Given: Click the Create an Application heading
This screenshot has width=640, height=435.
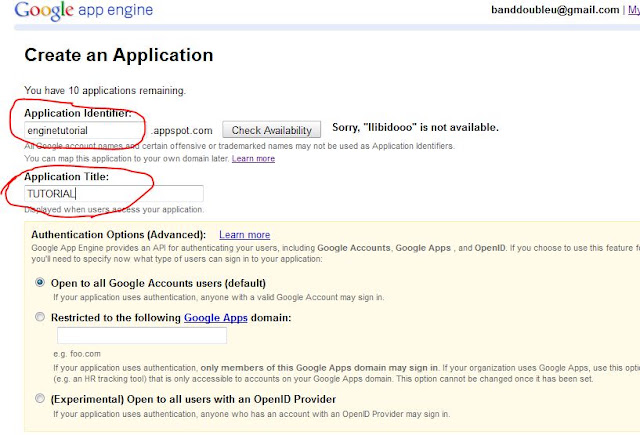Looking at the screenshot, I should (119, 55).
